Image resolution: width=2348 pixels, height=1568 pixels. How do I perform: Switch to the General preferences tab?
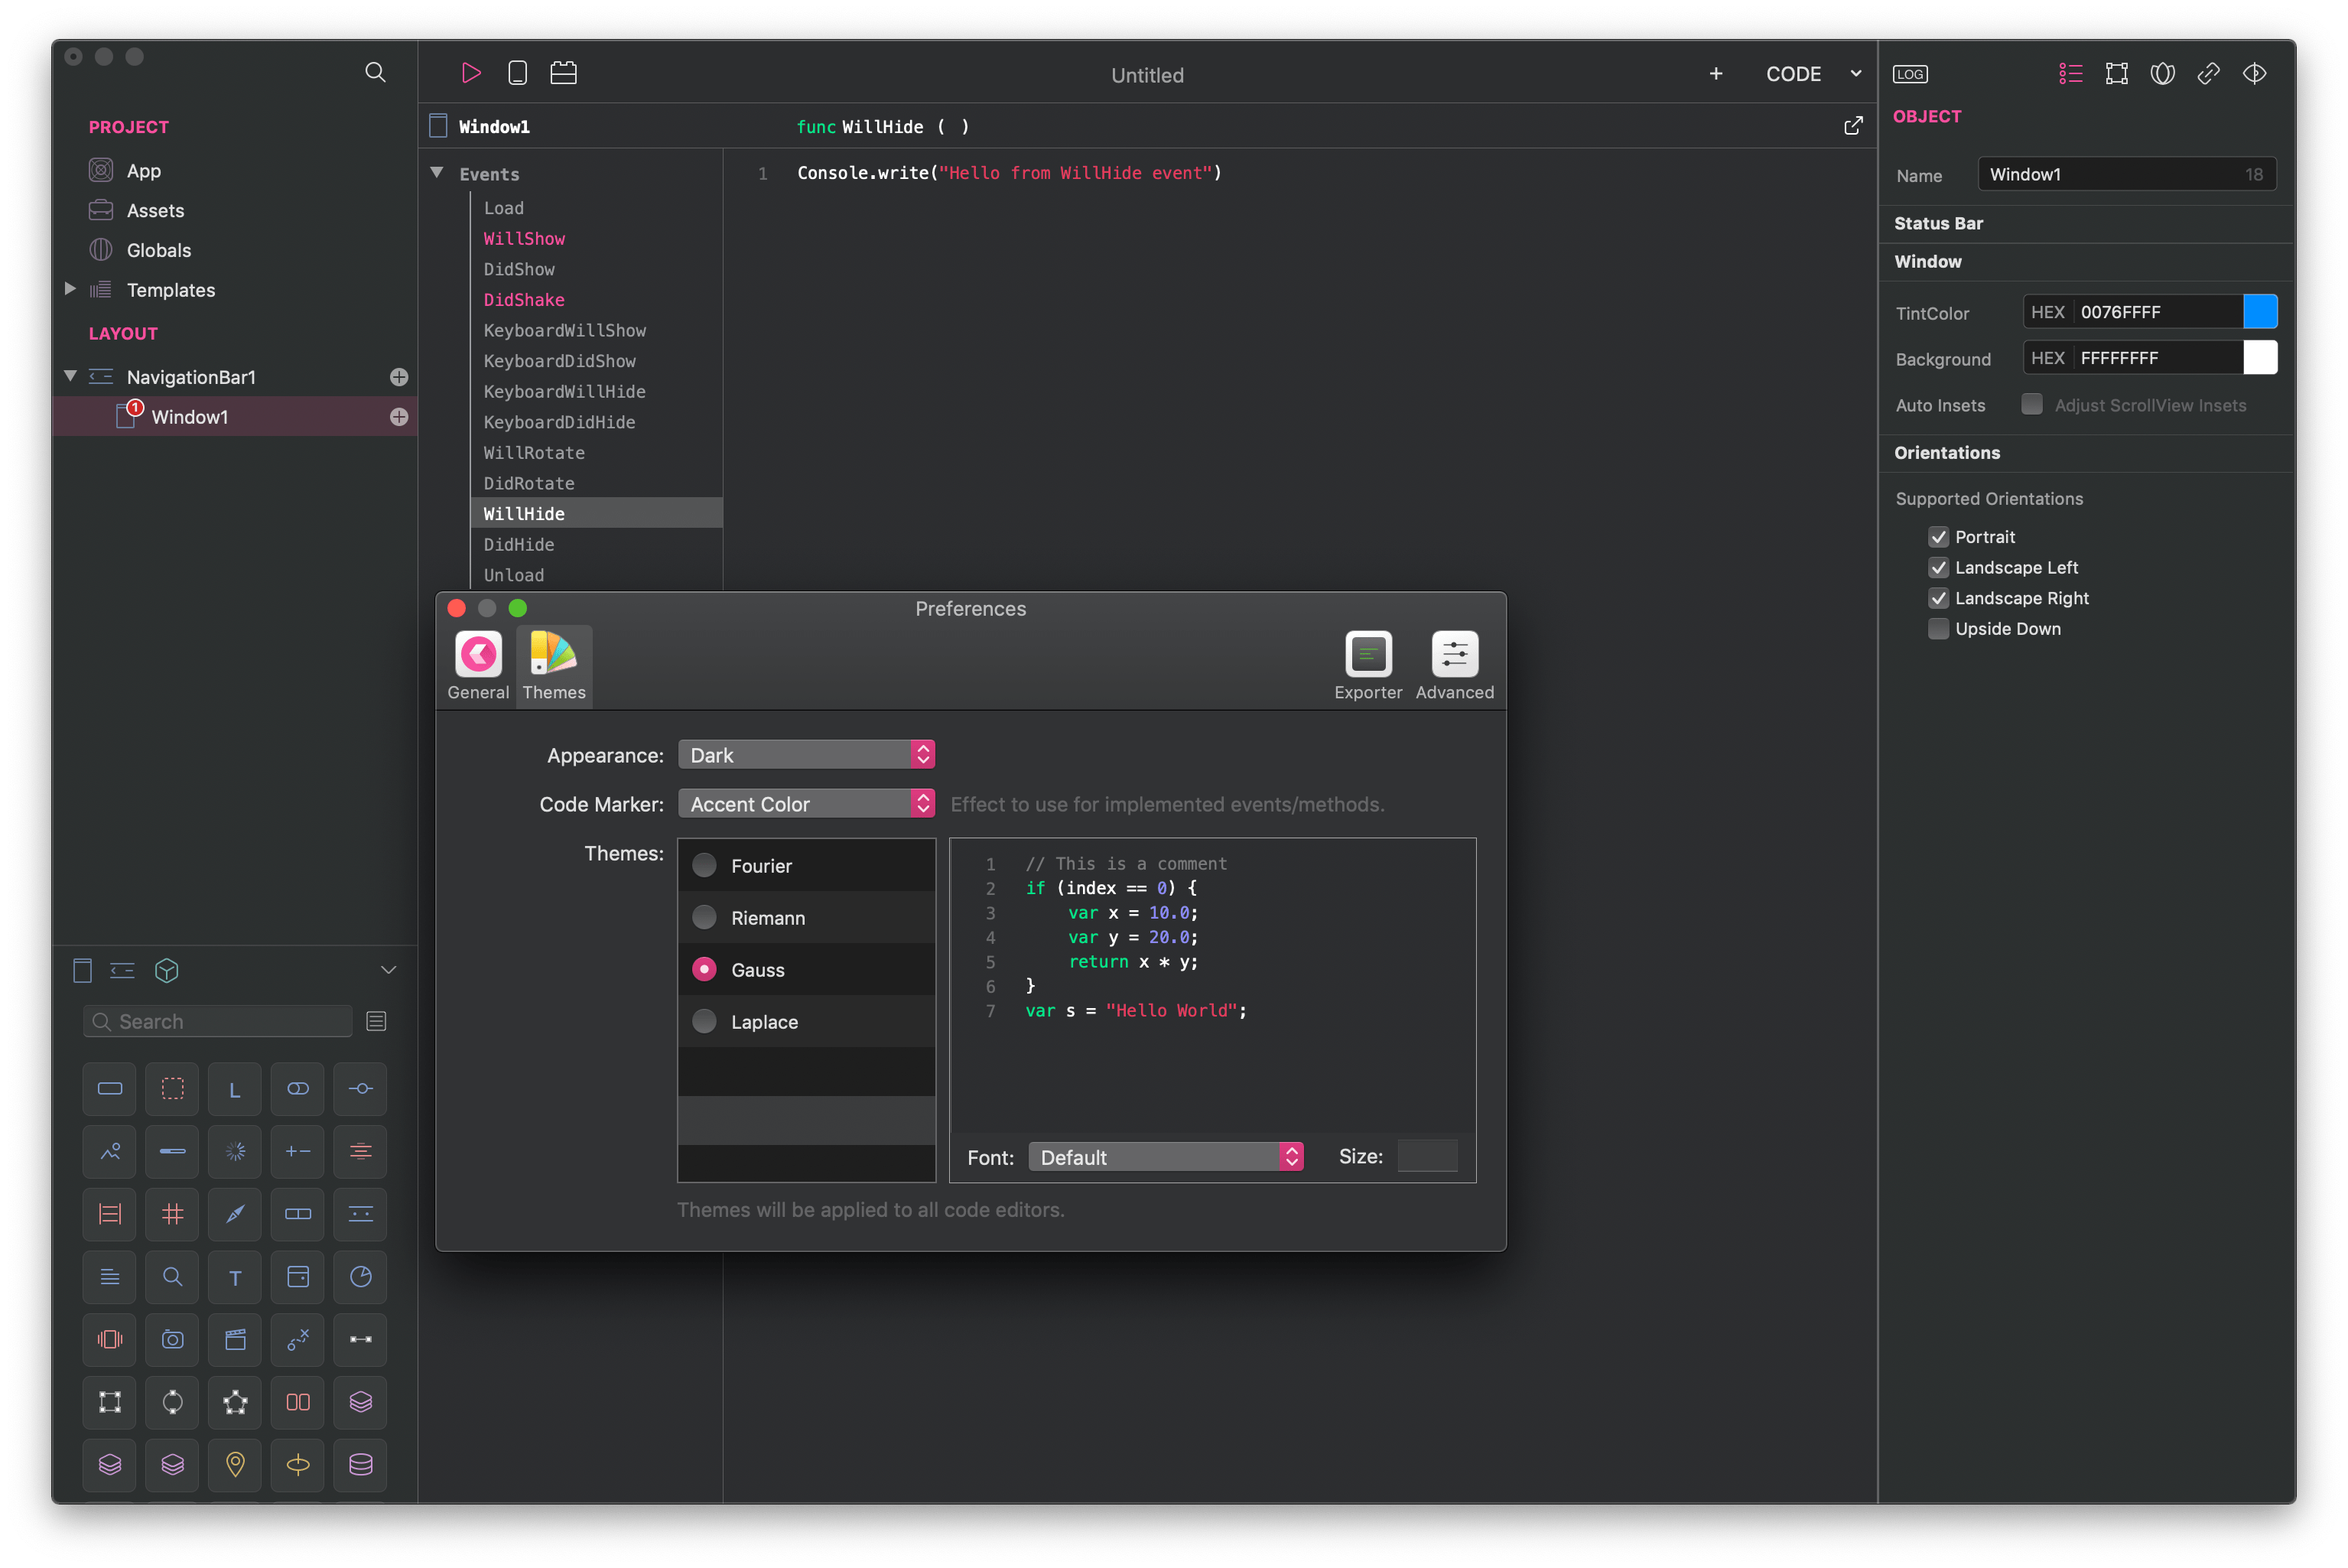(478, 666)
